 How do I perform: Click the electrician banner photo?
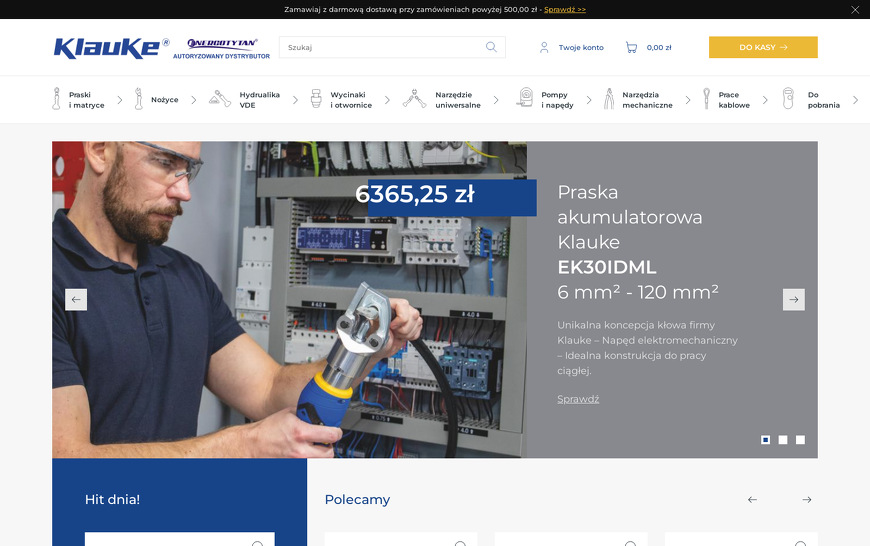click(289, 300)
